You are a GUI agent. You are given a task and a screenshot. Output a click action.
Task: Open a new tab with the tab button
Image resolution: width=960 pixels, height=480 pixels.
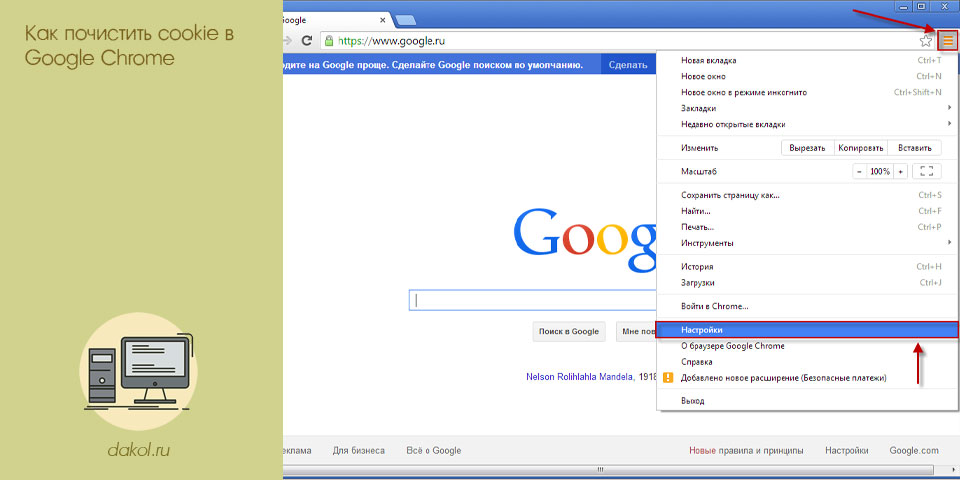click(x=404, y=20)
